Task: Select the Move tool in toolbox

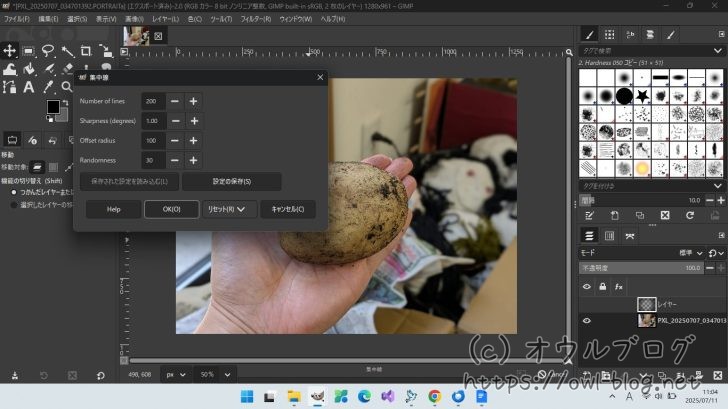Action: (x=10, y=51)
